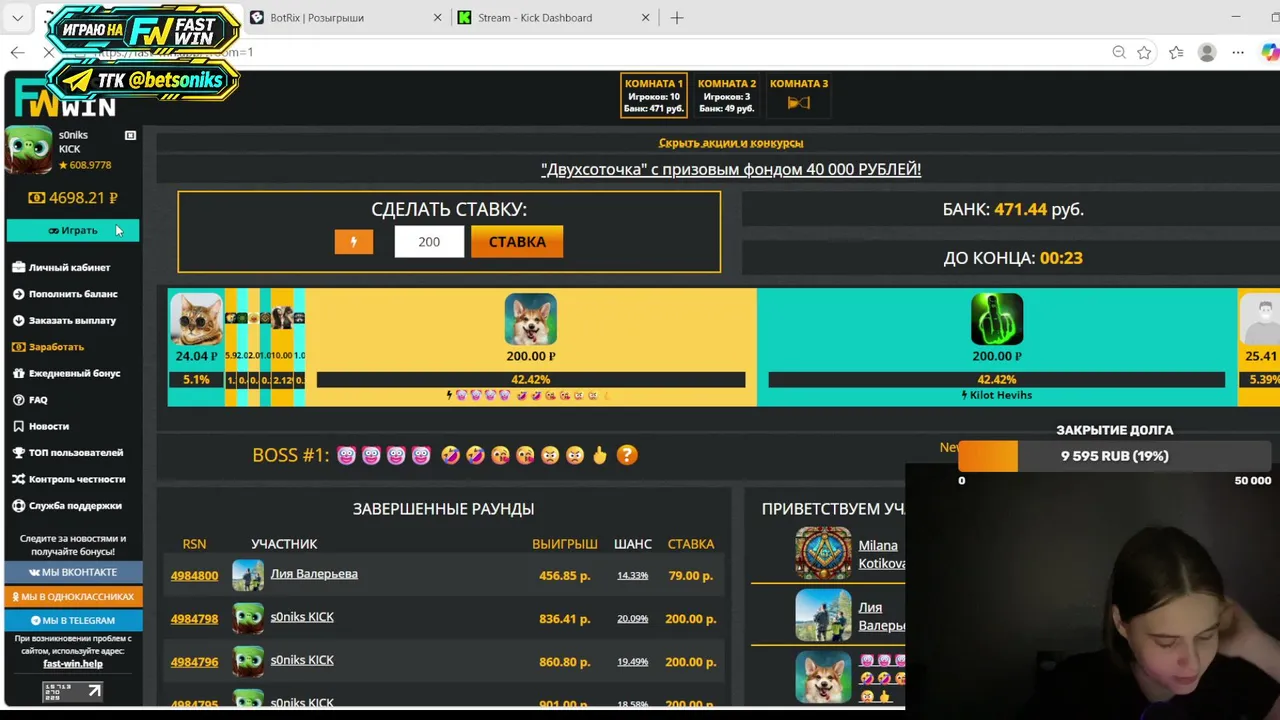The image size is (1280, 720).
Task: Click Скрыть акции и конкурсы link
Action: tap(731, 143)
